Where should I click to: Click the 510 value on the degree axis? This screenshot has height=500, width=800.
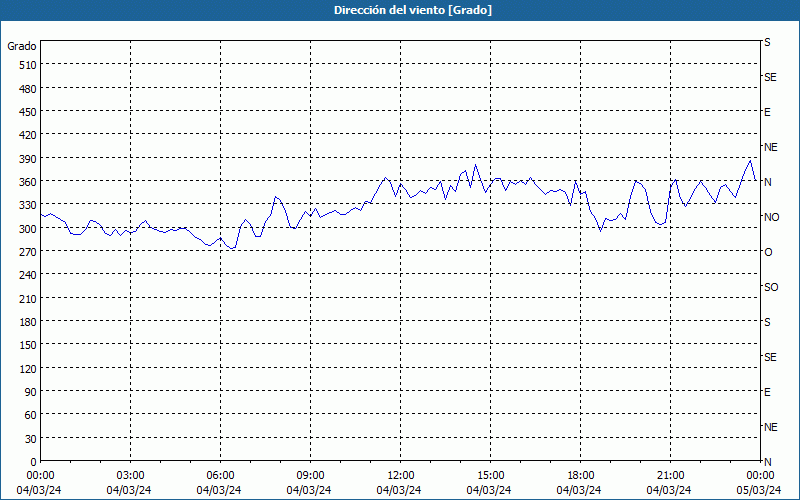[27, 65]
